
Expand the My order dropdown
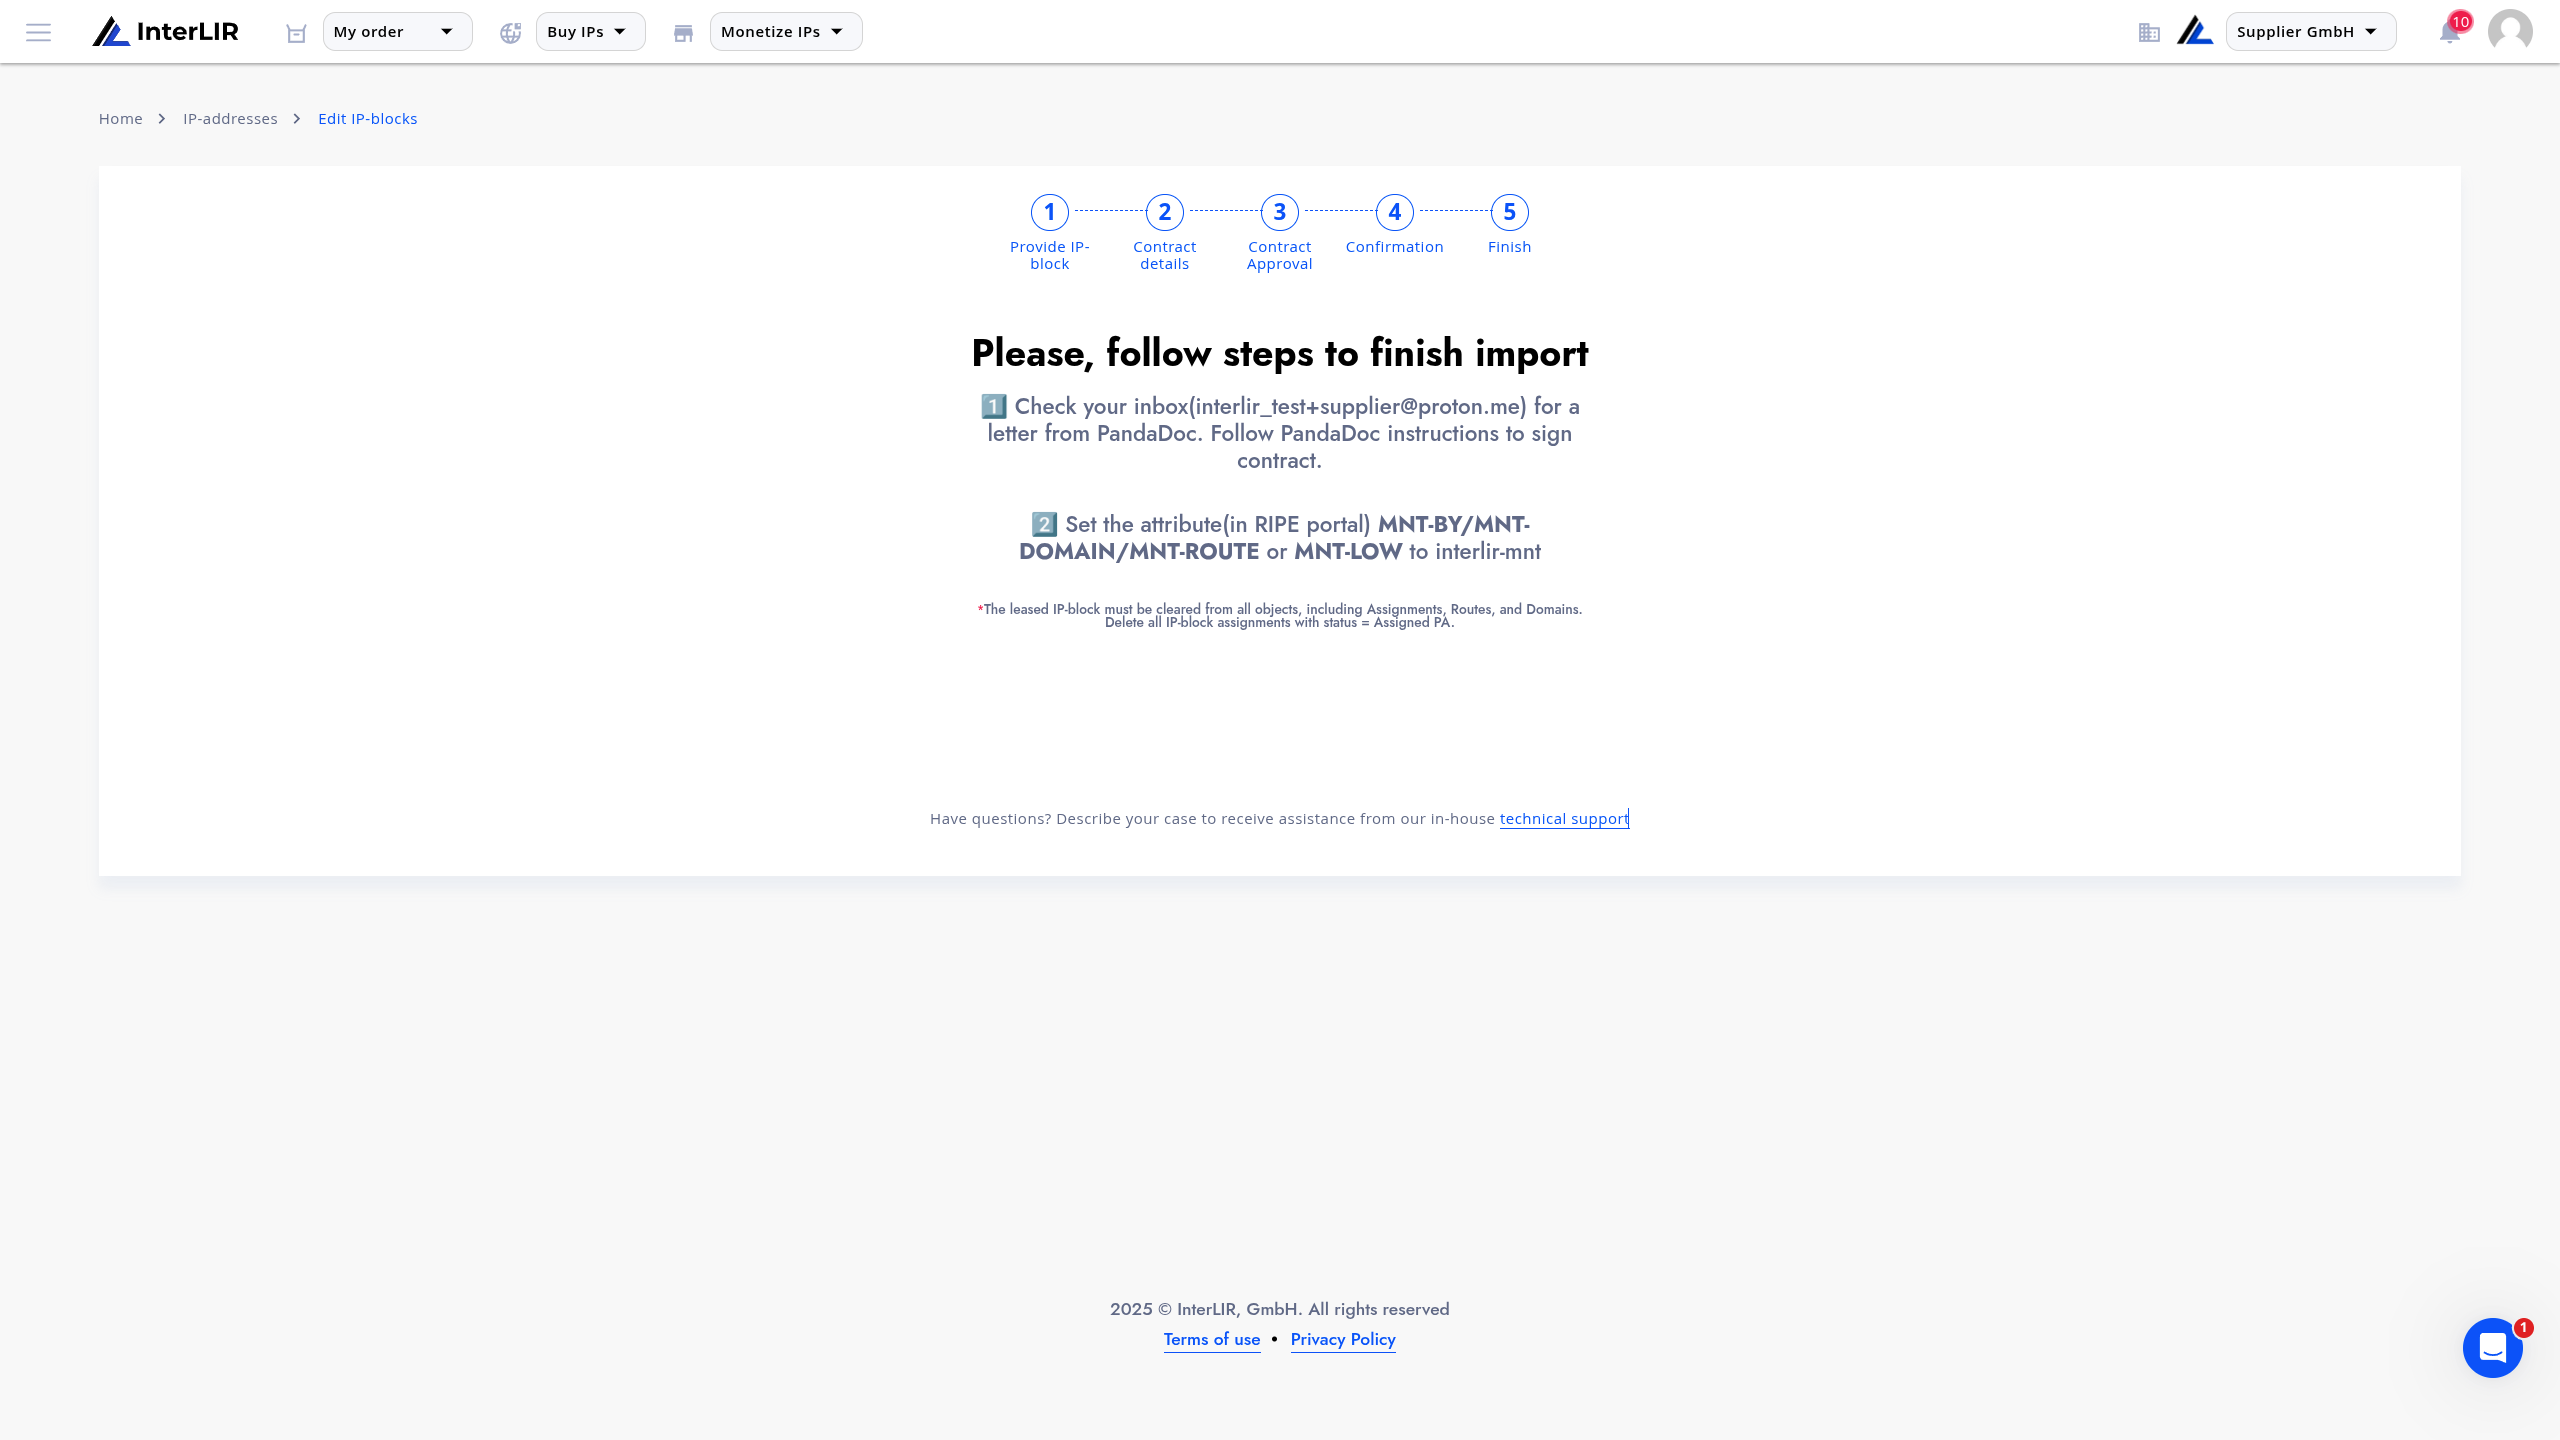point(397,32)
